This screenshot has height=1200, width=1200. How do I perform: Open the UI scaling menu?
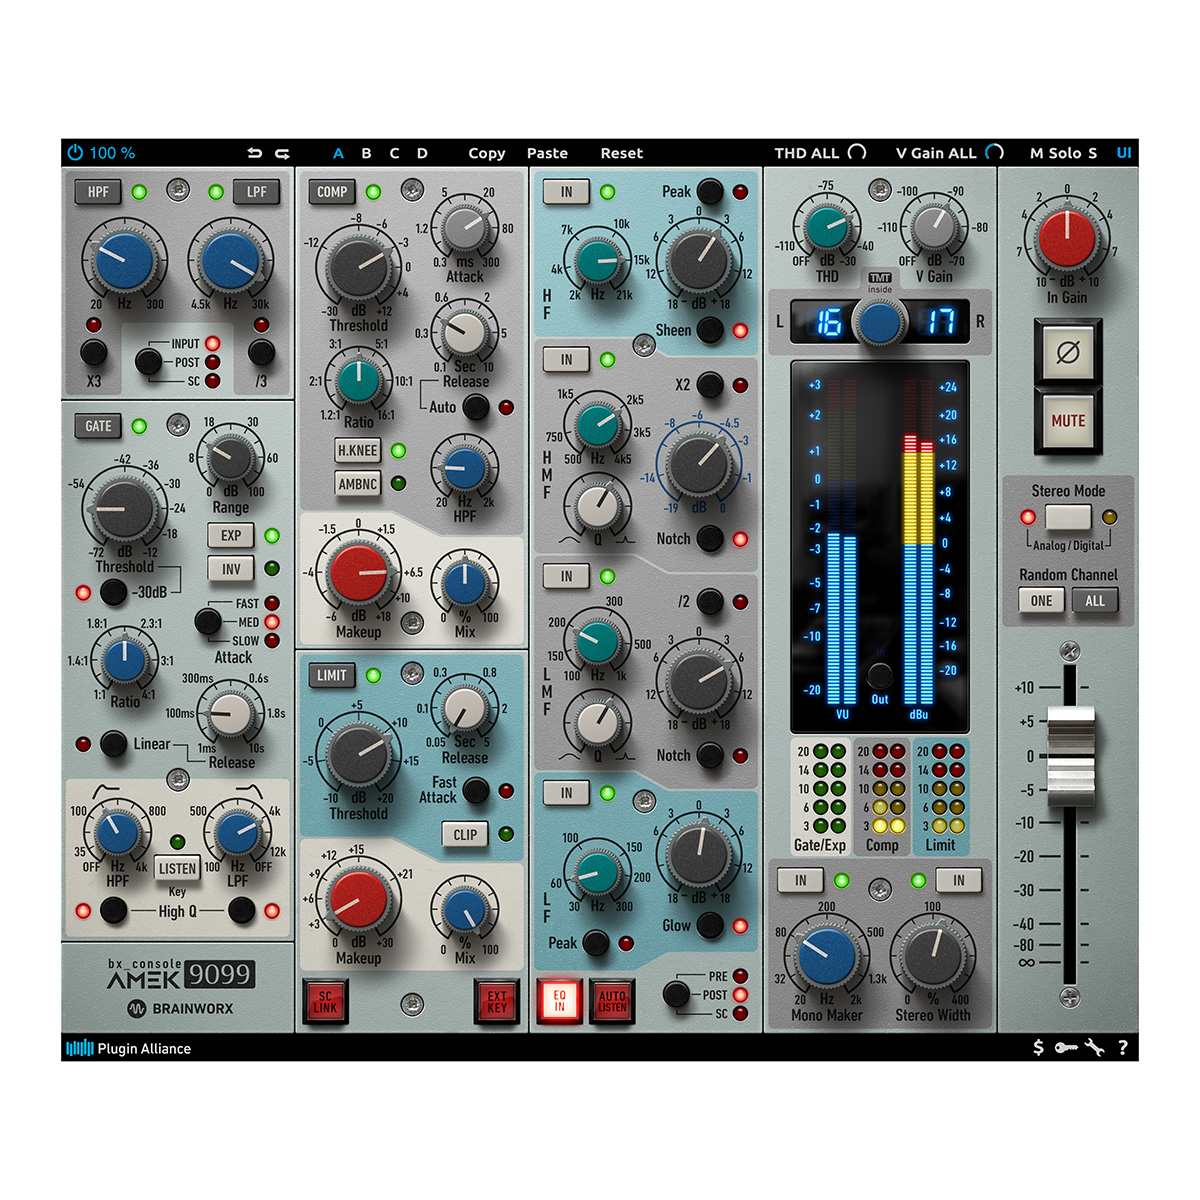click(1124, 153)
